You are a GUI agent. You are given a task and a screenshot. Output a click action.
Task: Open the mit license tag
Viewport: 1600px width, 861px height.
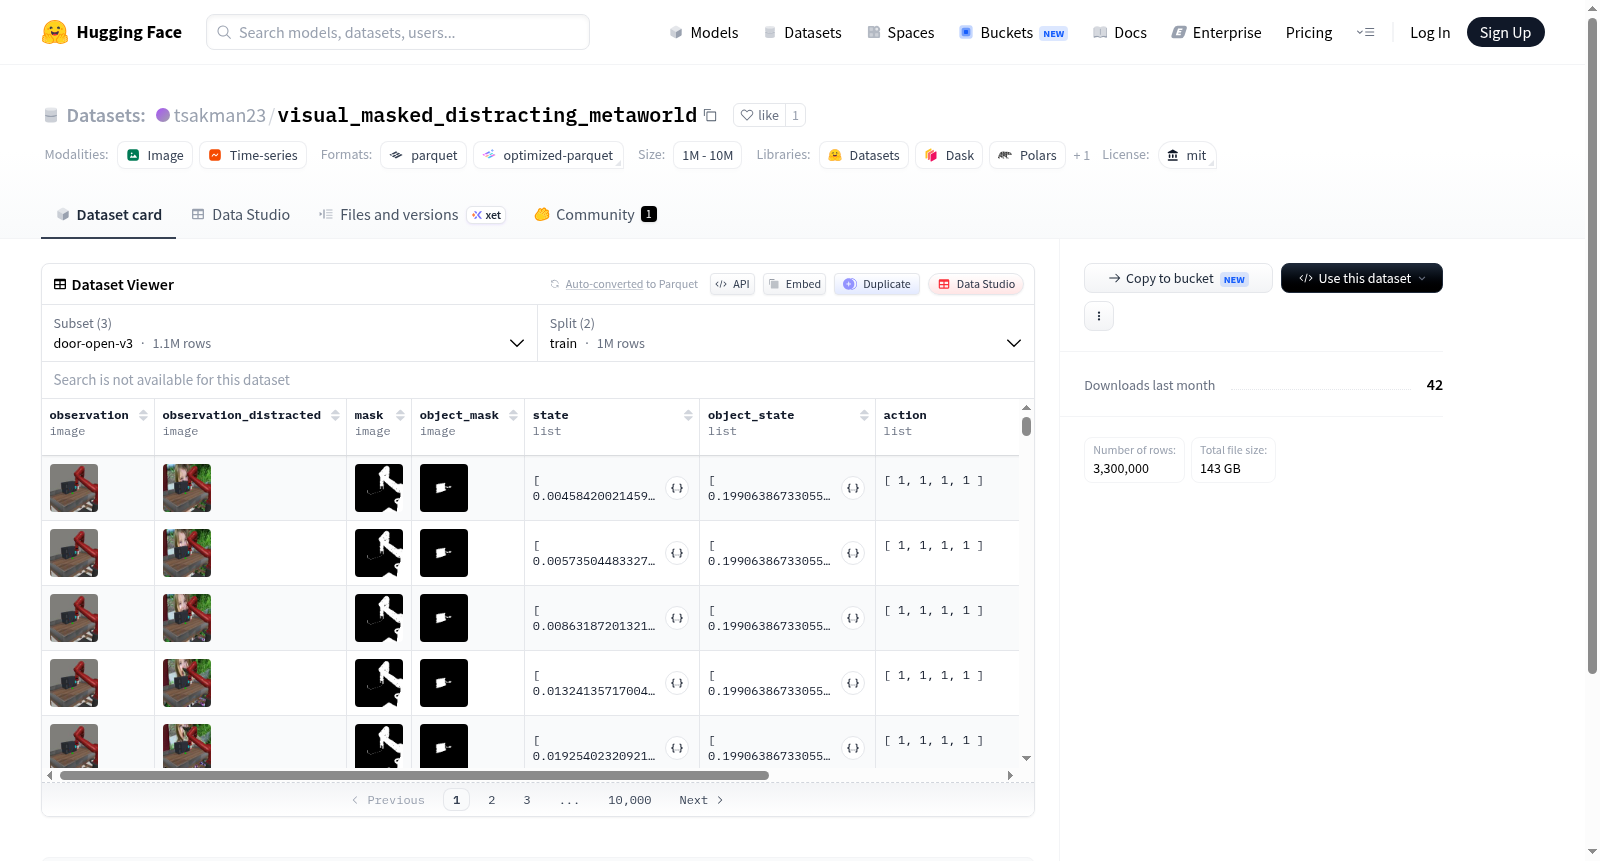(x=1187, y=155)
